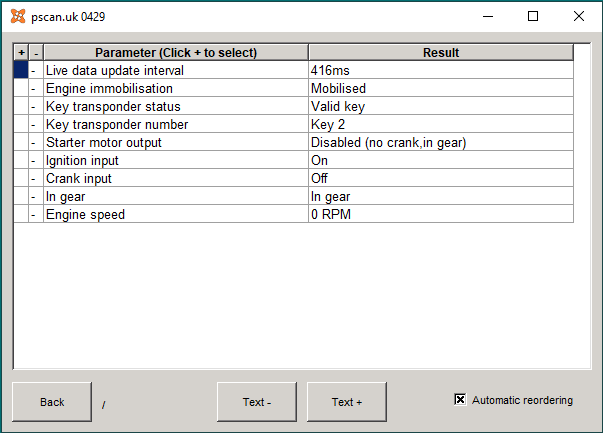Select the In gear parameter row
The width and height of the screenshot is (603, 433).
293,197
